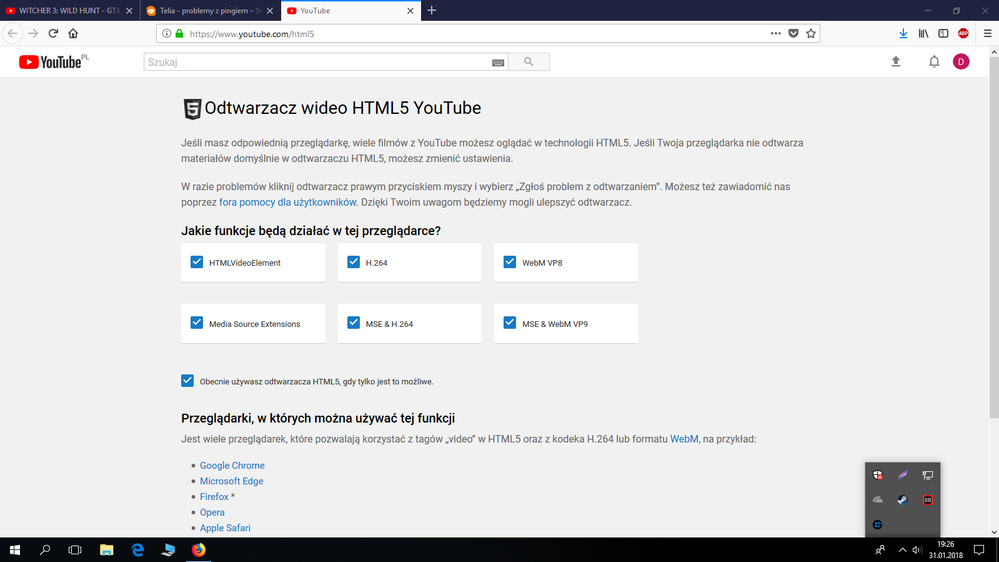The height and width of the screenshot is (562, 999).
Task: Open the OneDrive cloud tray icon
Action: coord(878,500)
